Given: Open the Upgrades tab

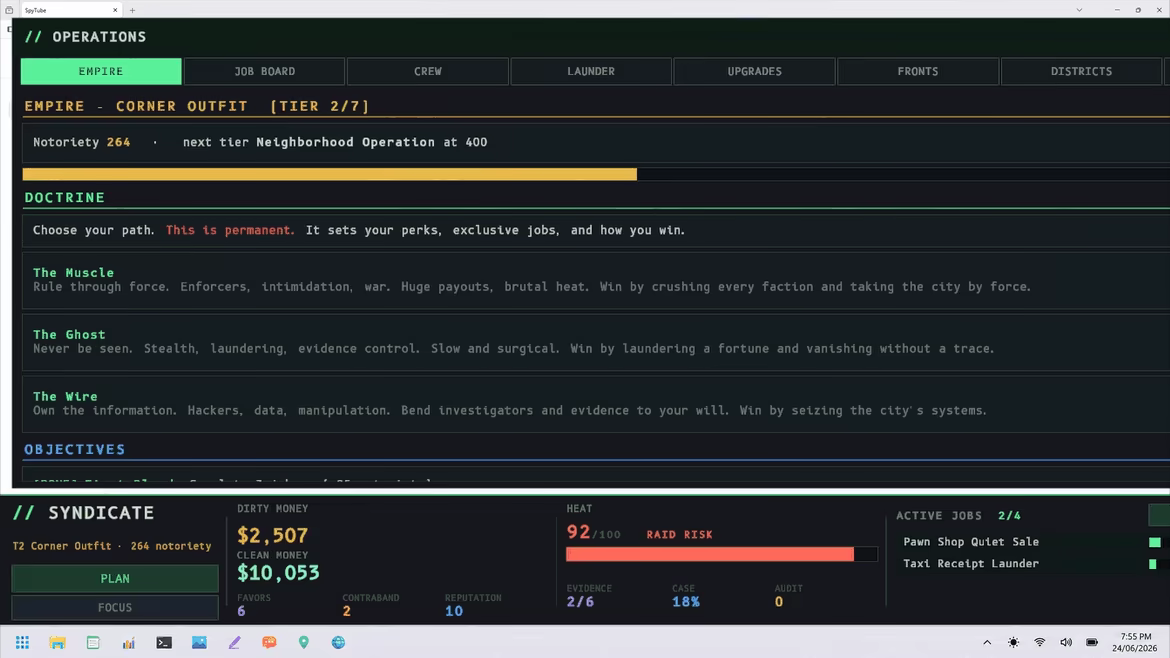Looking at the screenshot, I should 754,72.
